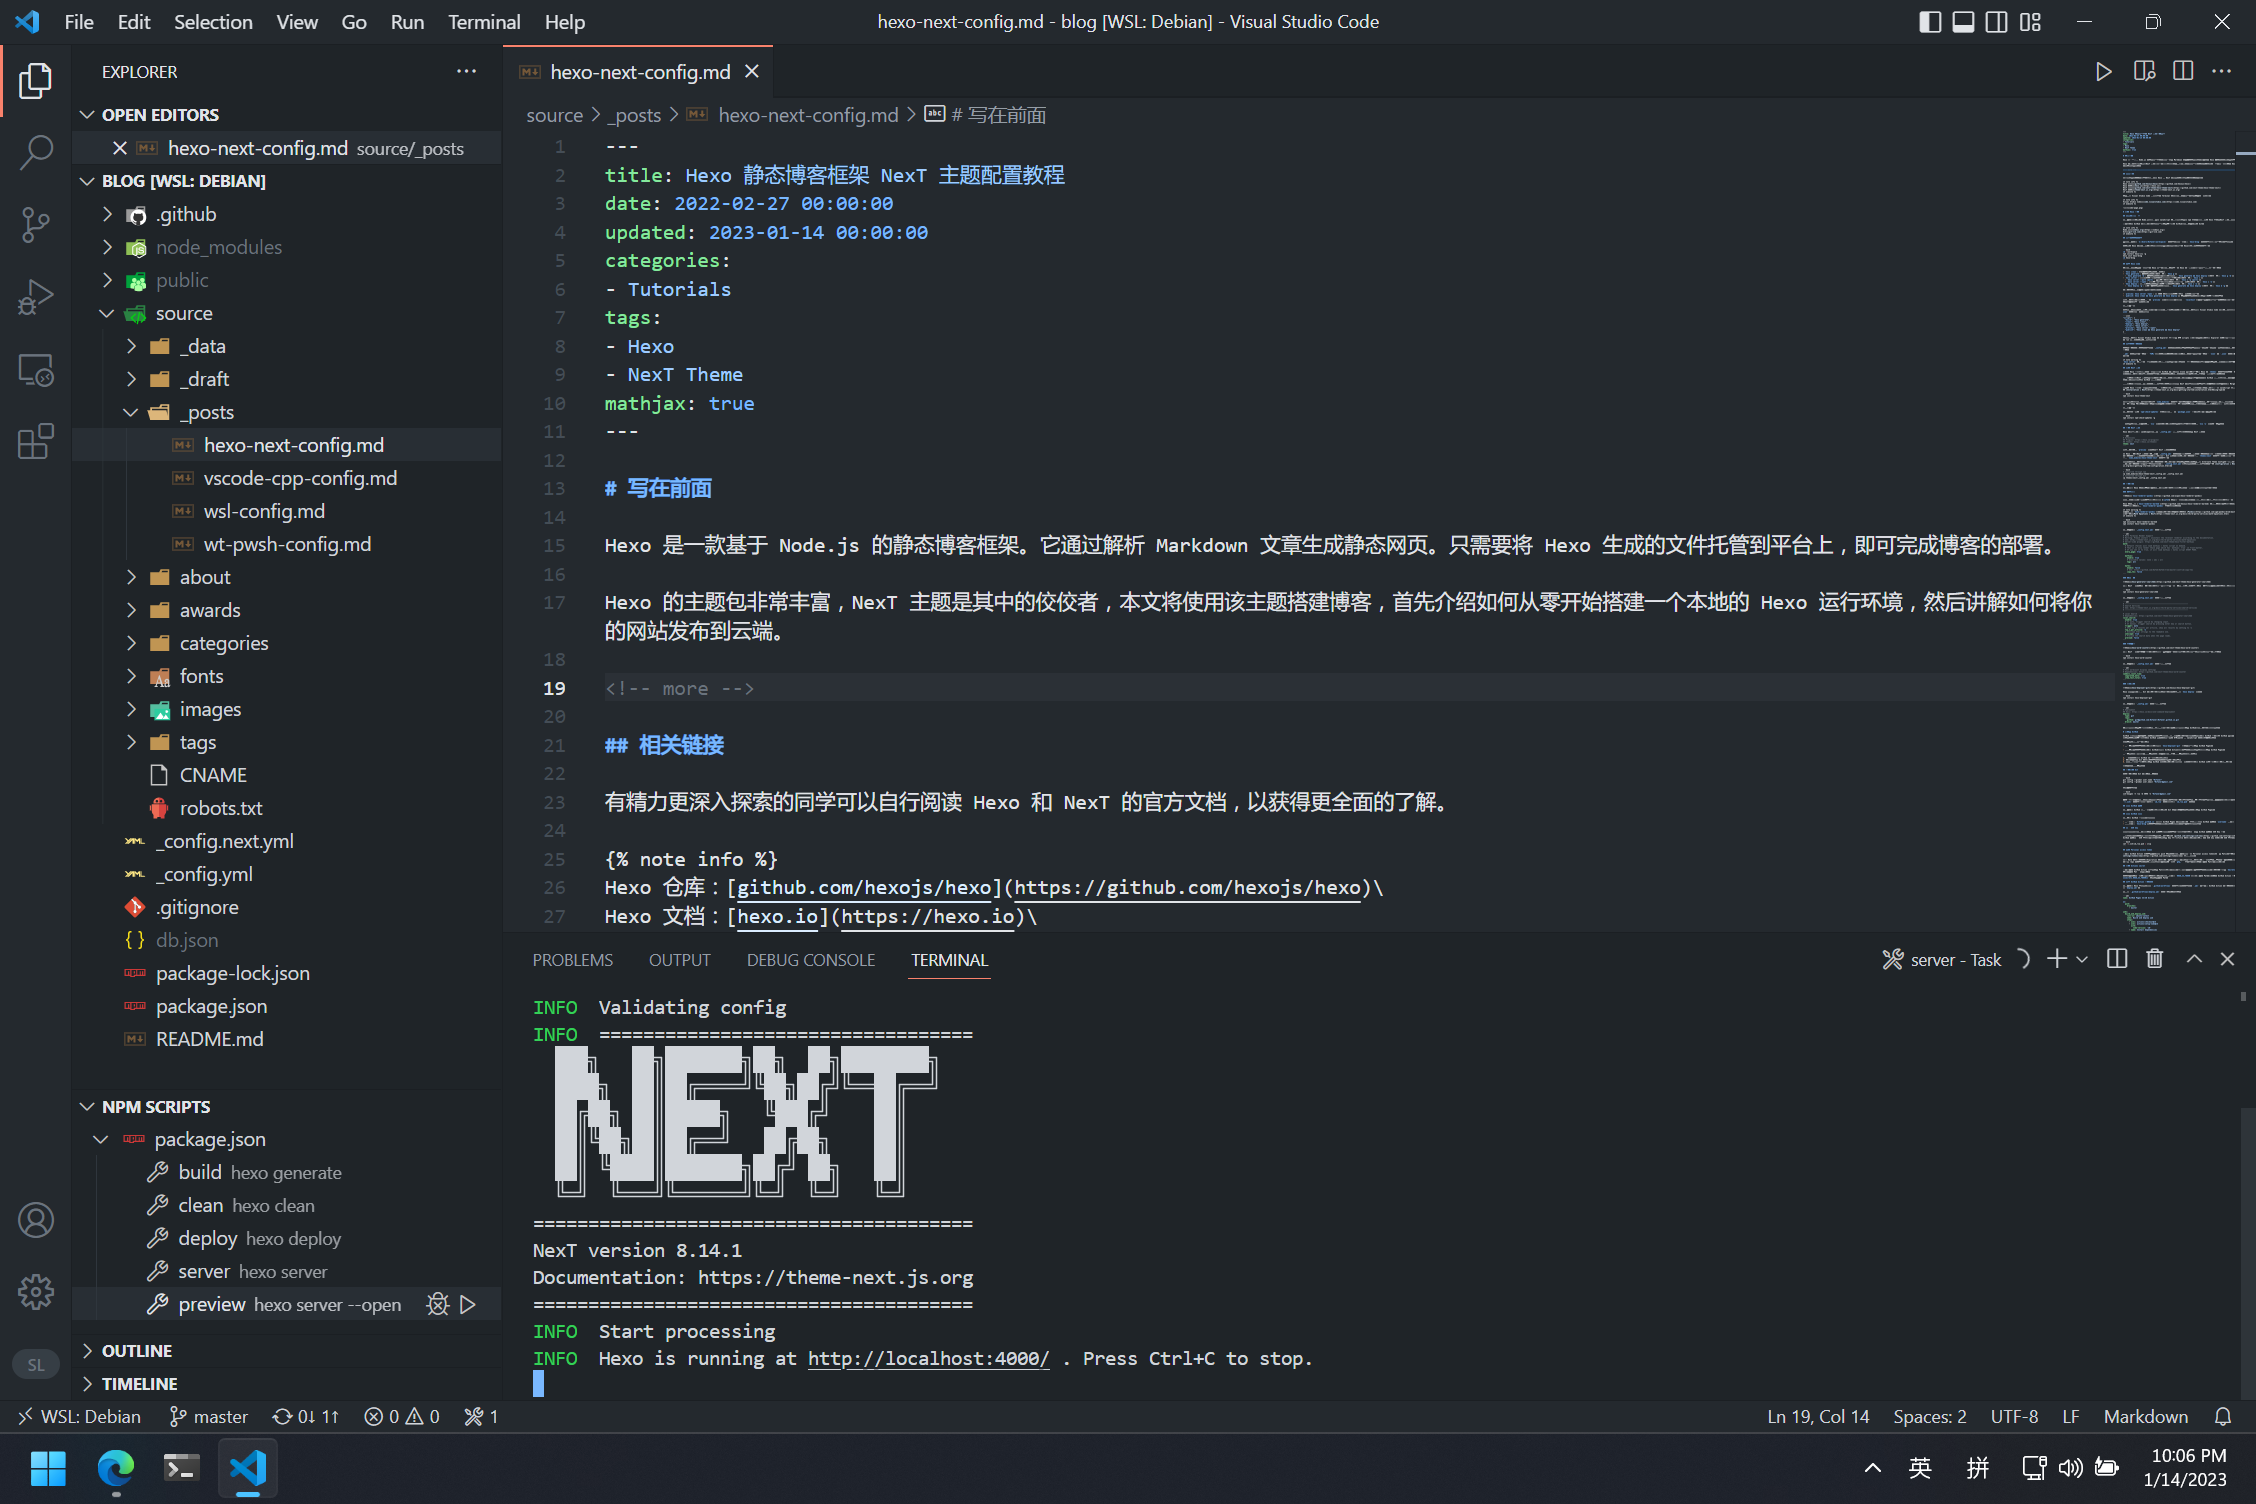
Task: Open the Manage gear menu
Action: (x=36, y=1292)
